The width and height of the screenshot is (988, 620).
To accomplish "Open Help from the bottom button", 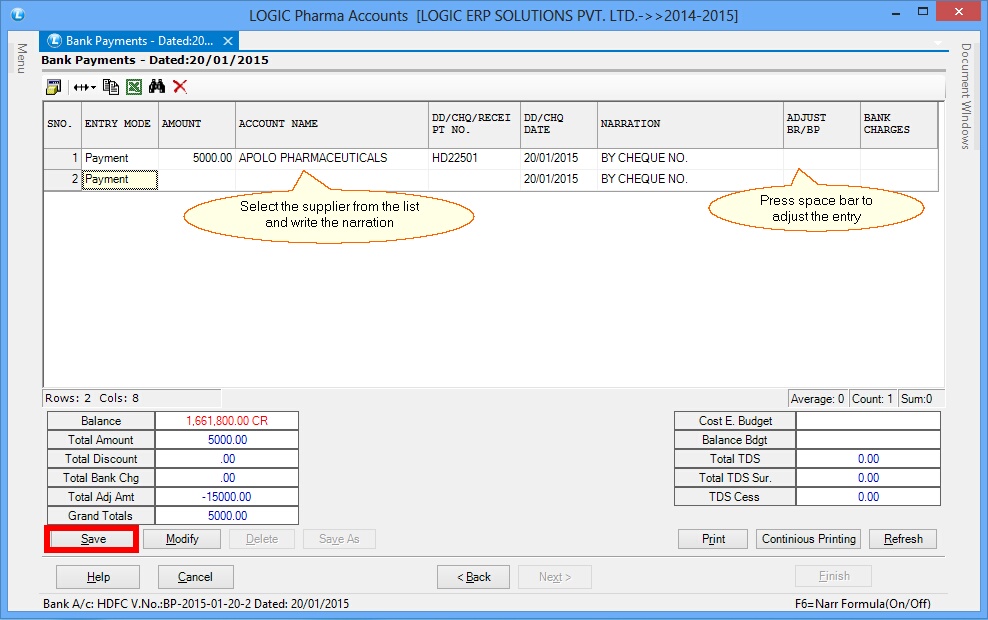I will pos(98,577).
